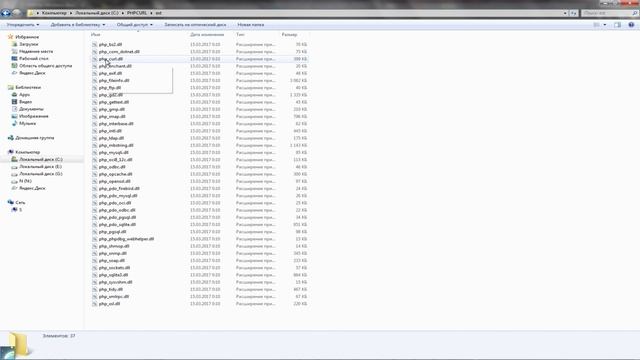Image resolution: width=640 pixels, height=360 pixels.
Task: Click php_bz2.dll file icon
Action: [x=95, y=44]
